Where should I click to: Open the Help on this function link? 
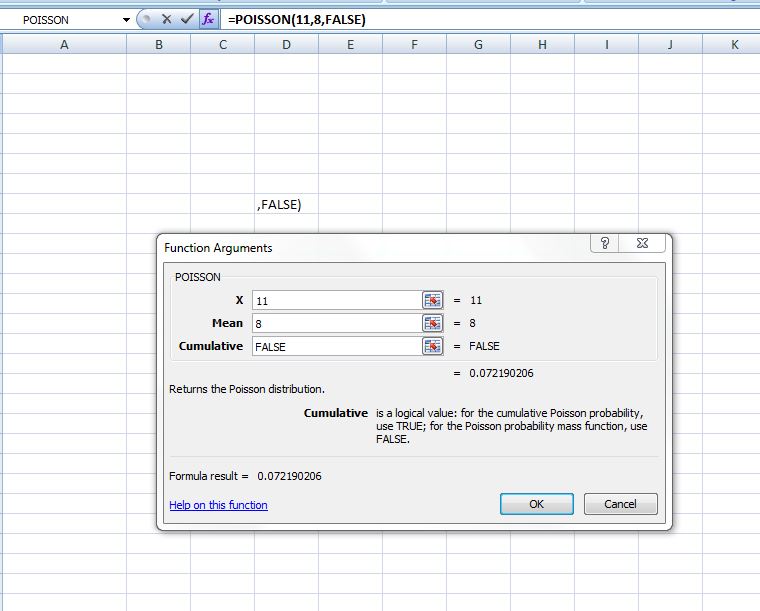[x=218, y=505]
